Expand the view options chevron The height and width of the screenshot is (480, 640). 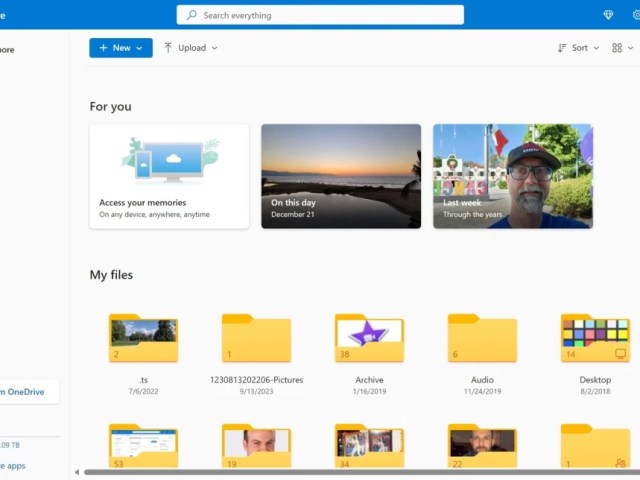630,48
